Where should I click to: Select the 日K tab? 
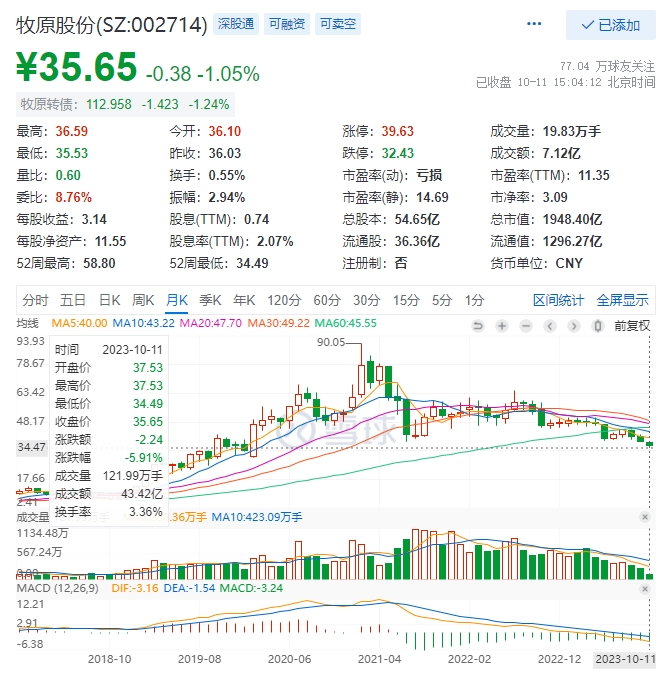coord(109,300)
